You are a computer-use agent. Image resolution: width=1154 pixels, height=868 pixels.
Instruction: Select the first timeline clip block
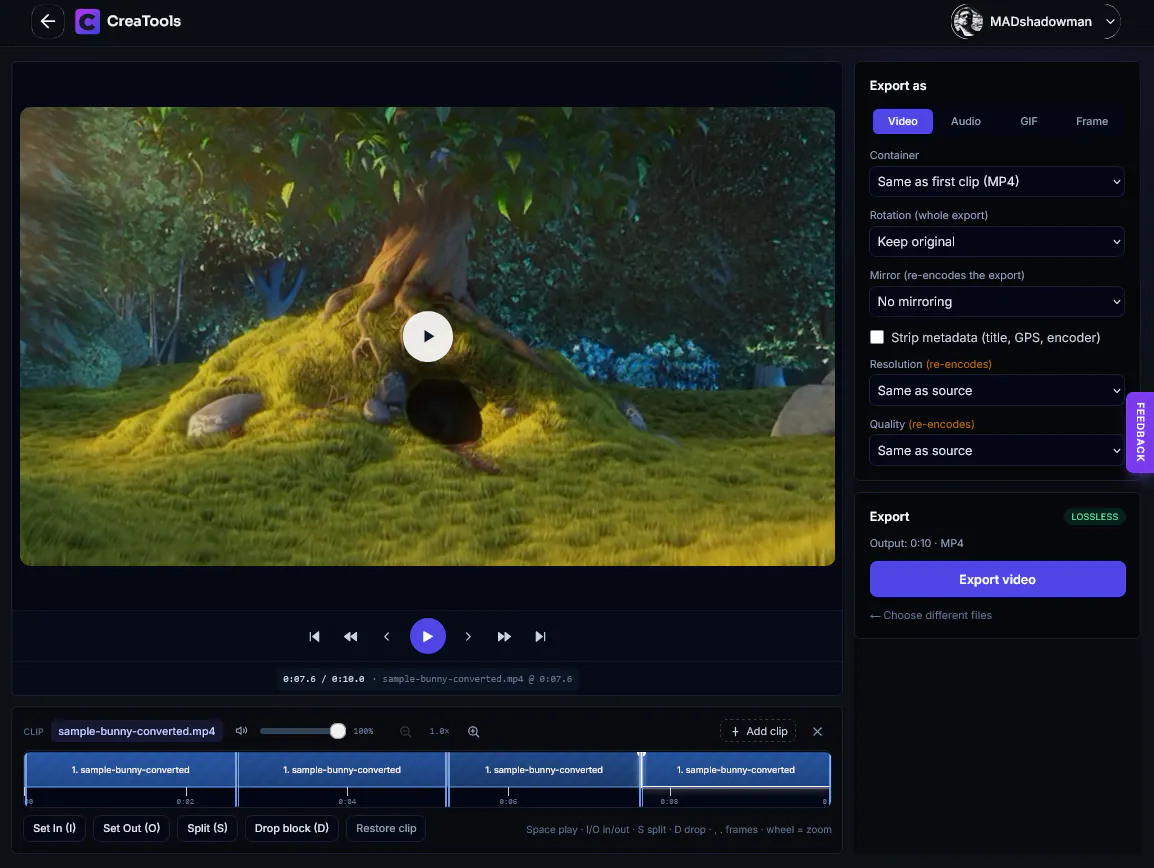click(x=130, y=770)
